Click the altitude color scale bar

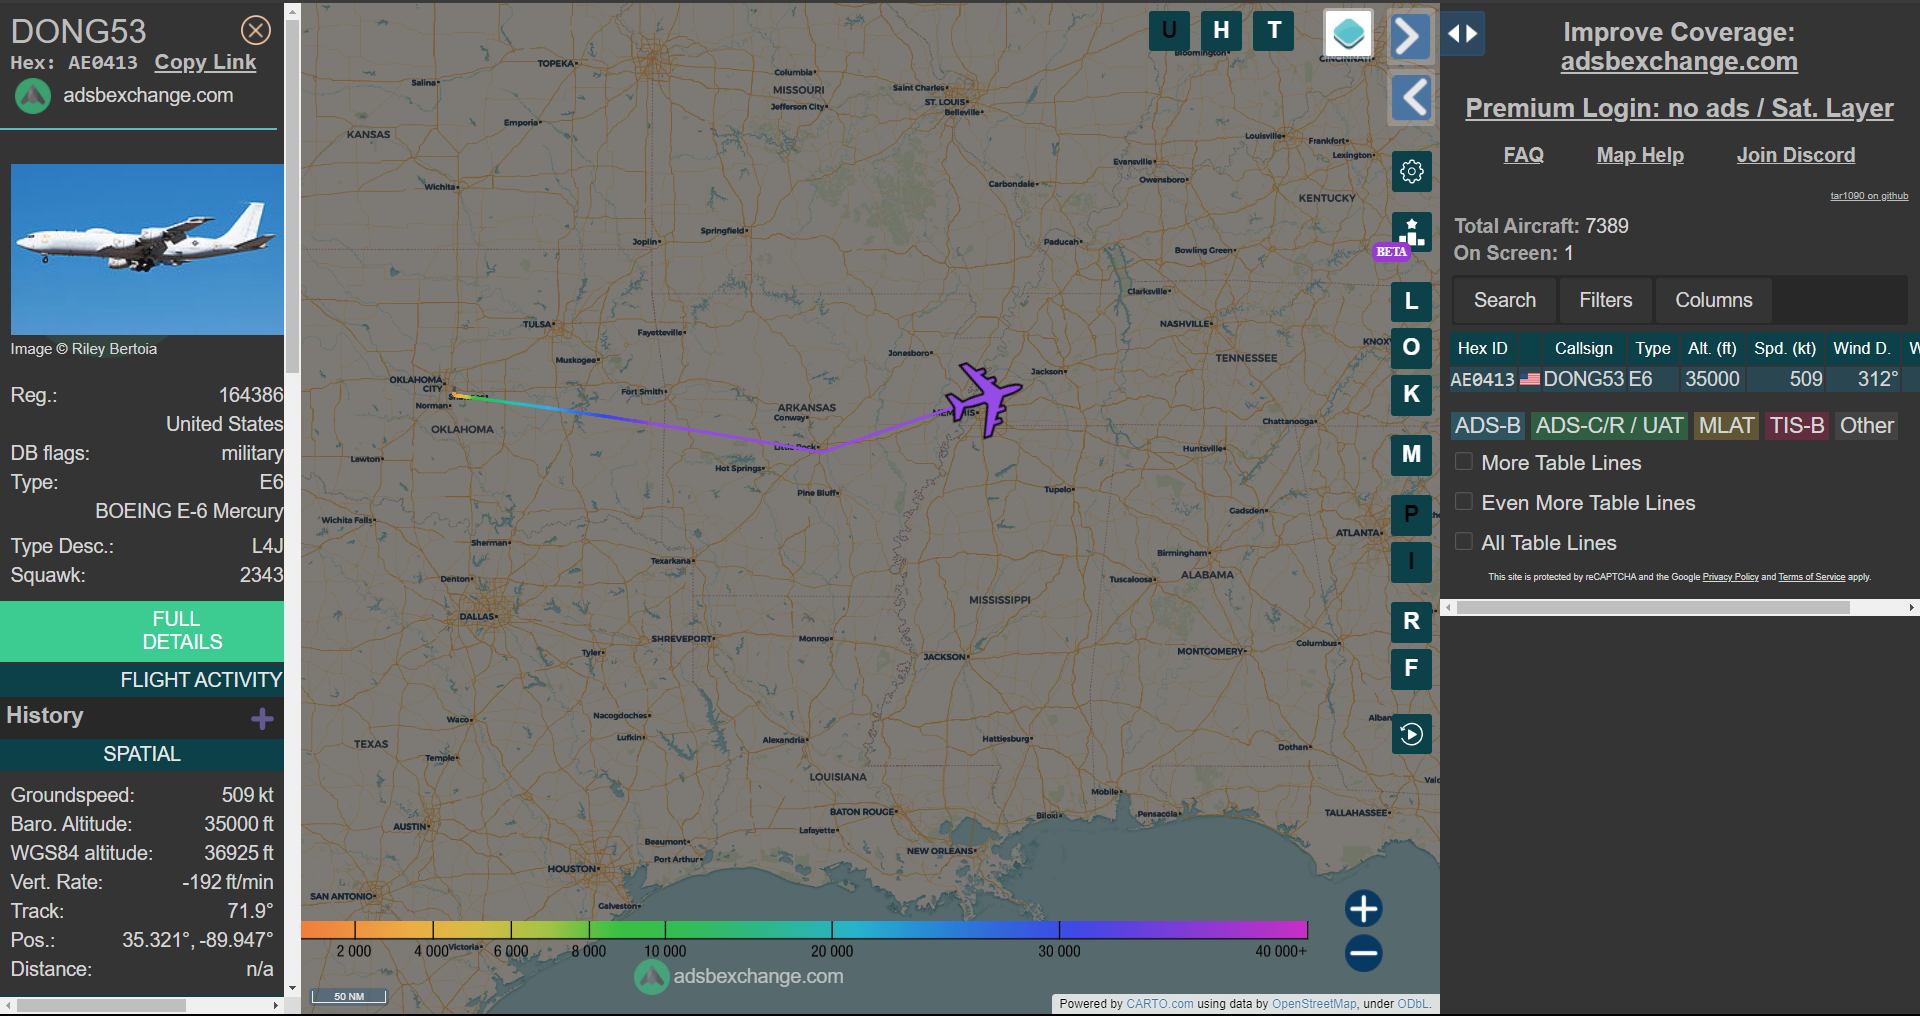point(804,930)
